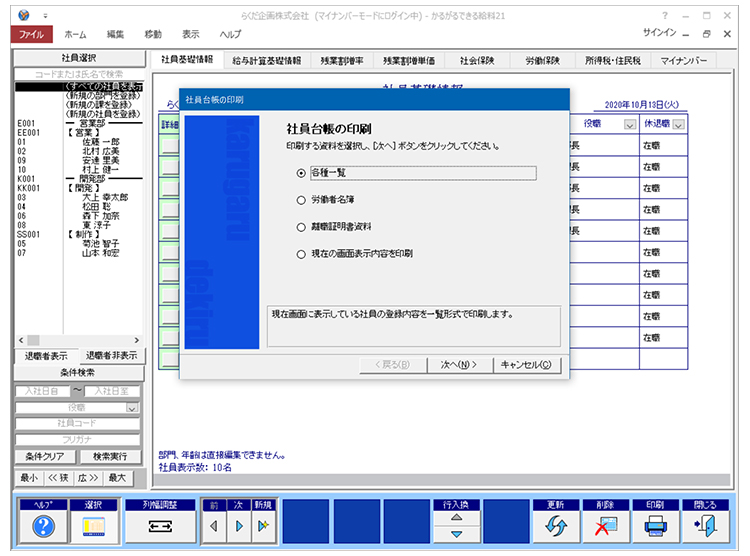Image resolution: width=750 pixels, height=556 pixels.
Task: Expand the 役職 dropdown in search panel
Action: click(131, 408)
